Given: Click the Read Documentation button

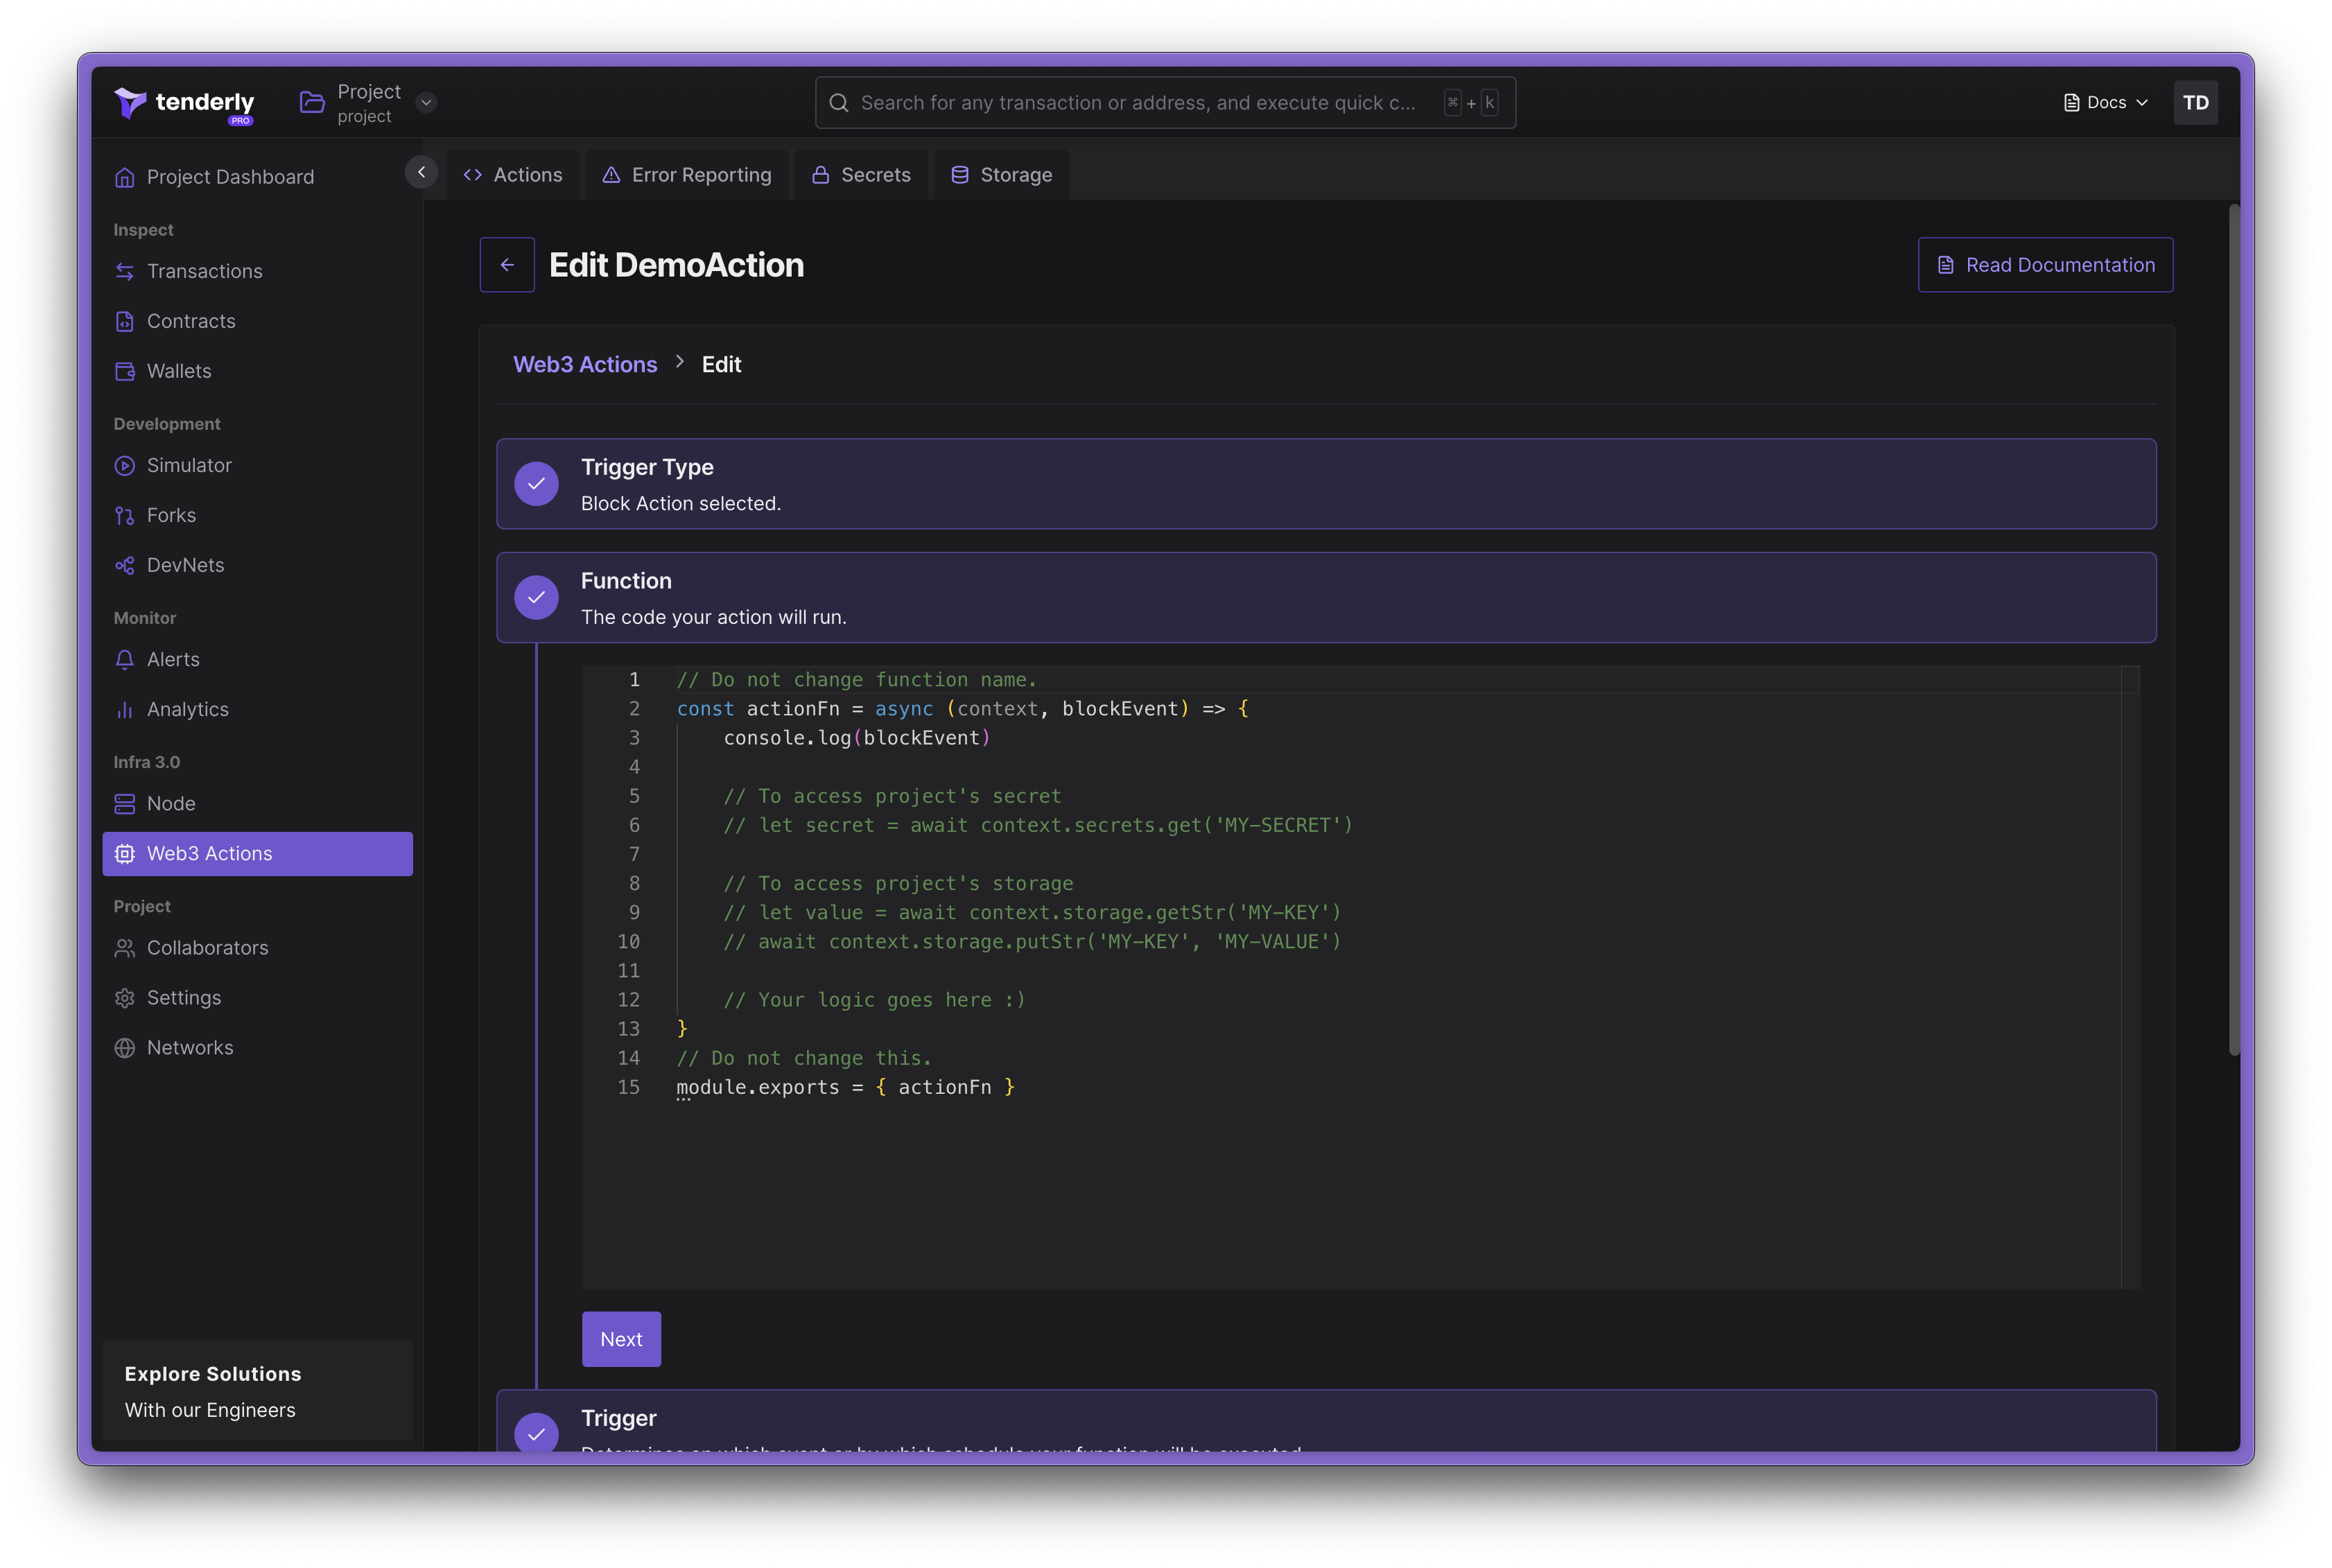Looking at the screenshot, I should click(2044, 264).
